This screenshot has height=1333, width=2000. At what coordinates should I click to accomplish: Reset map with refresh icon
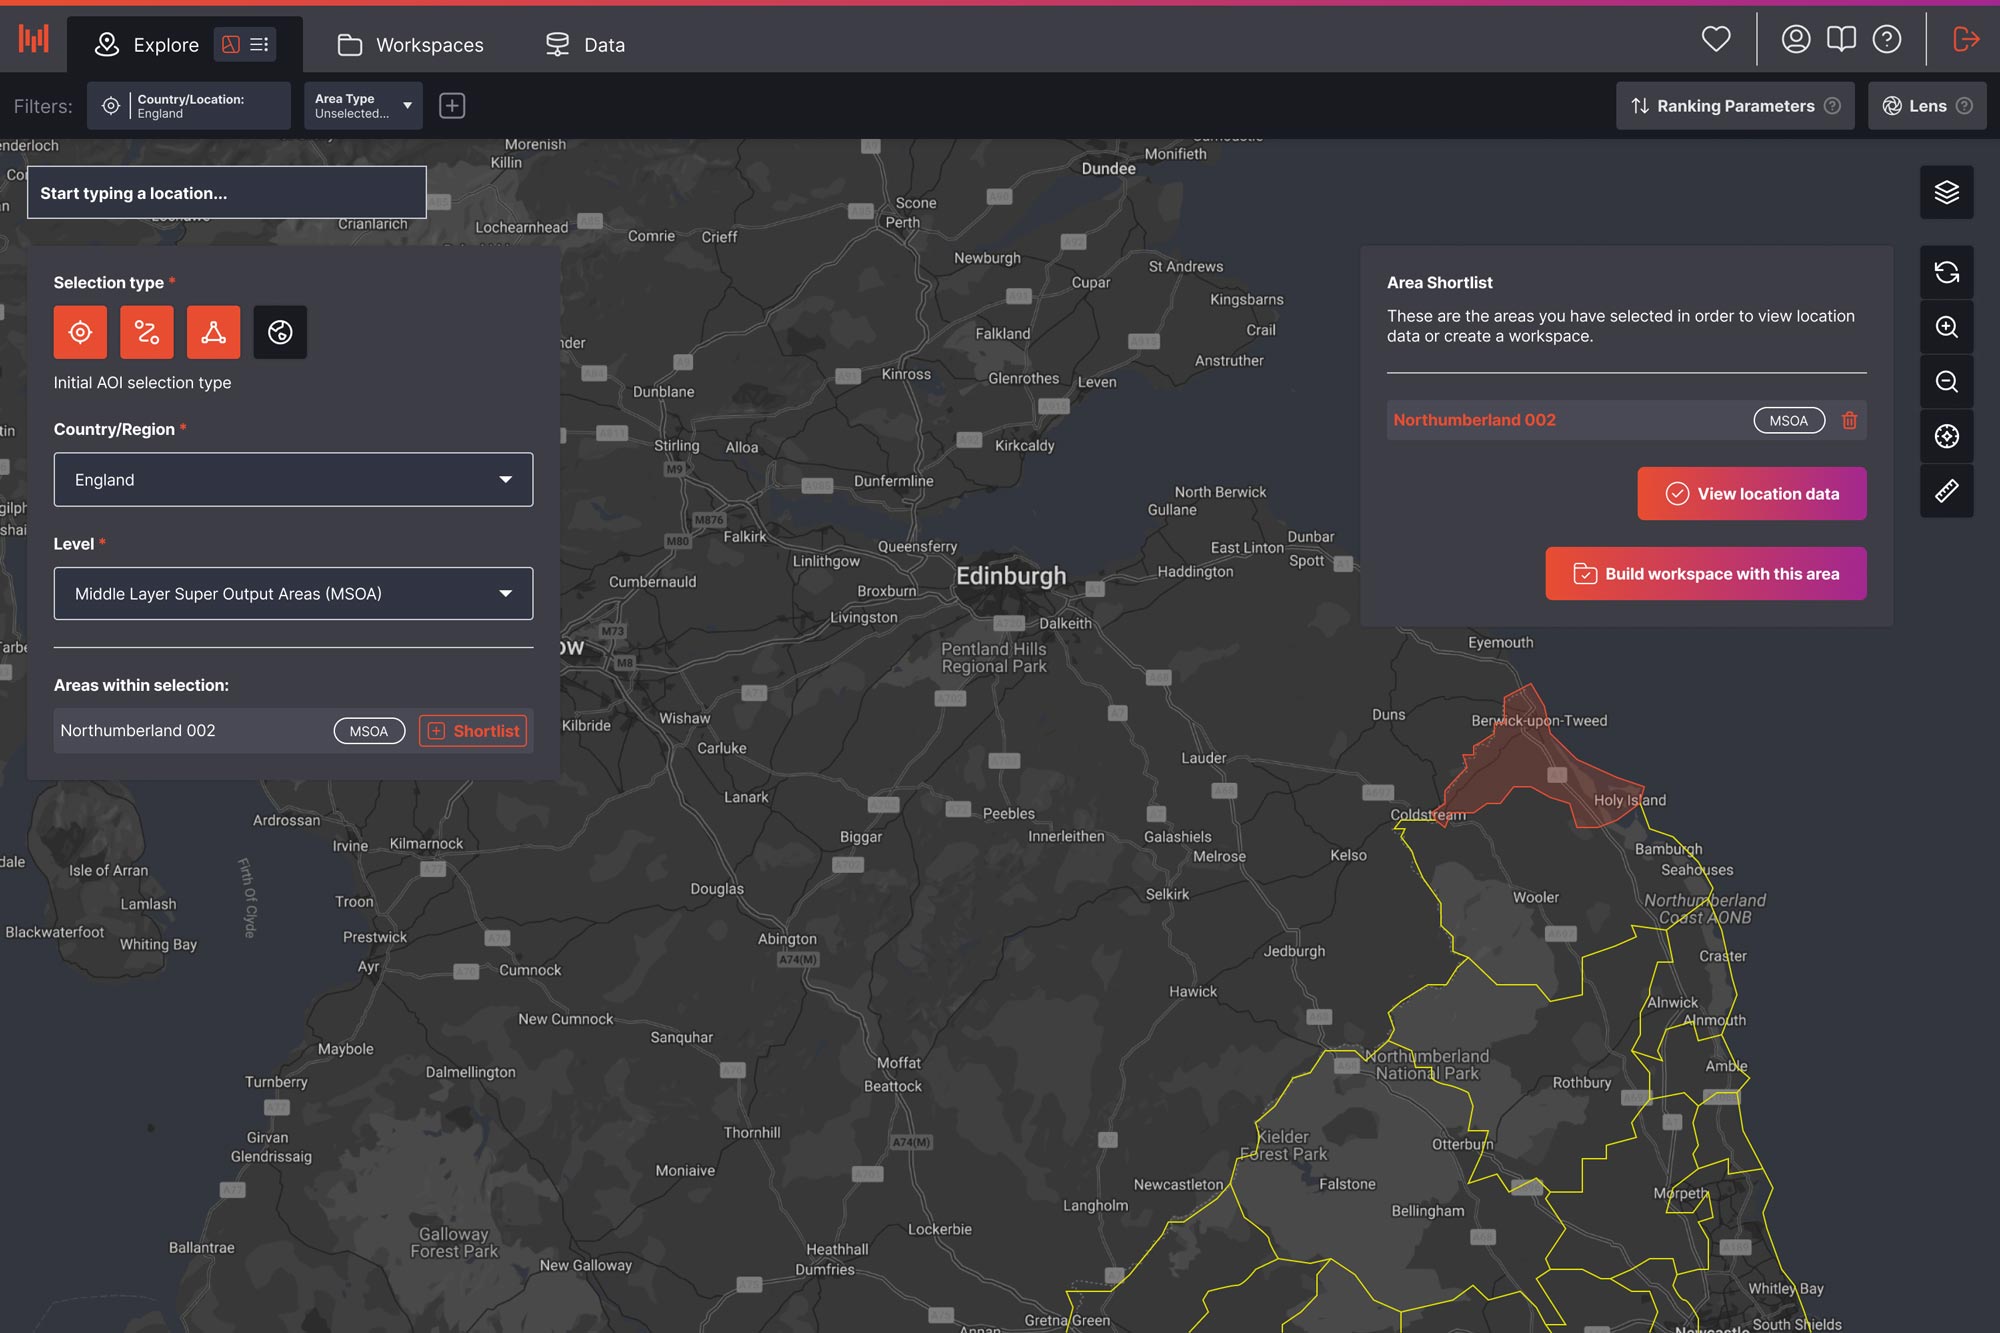(1947, 272)
